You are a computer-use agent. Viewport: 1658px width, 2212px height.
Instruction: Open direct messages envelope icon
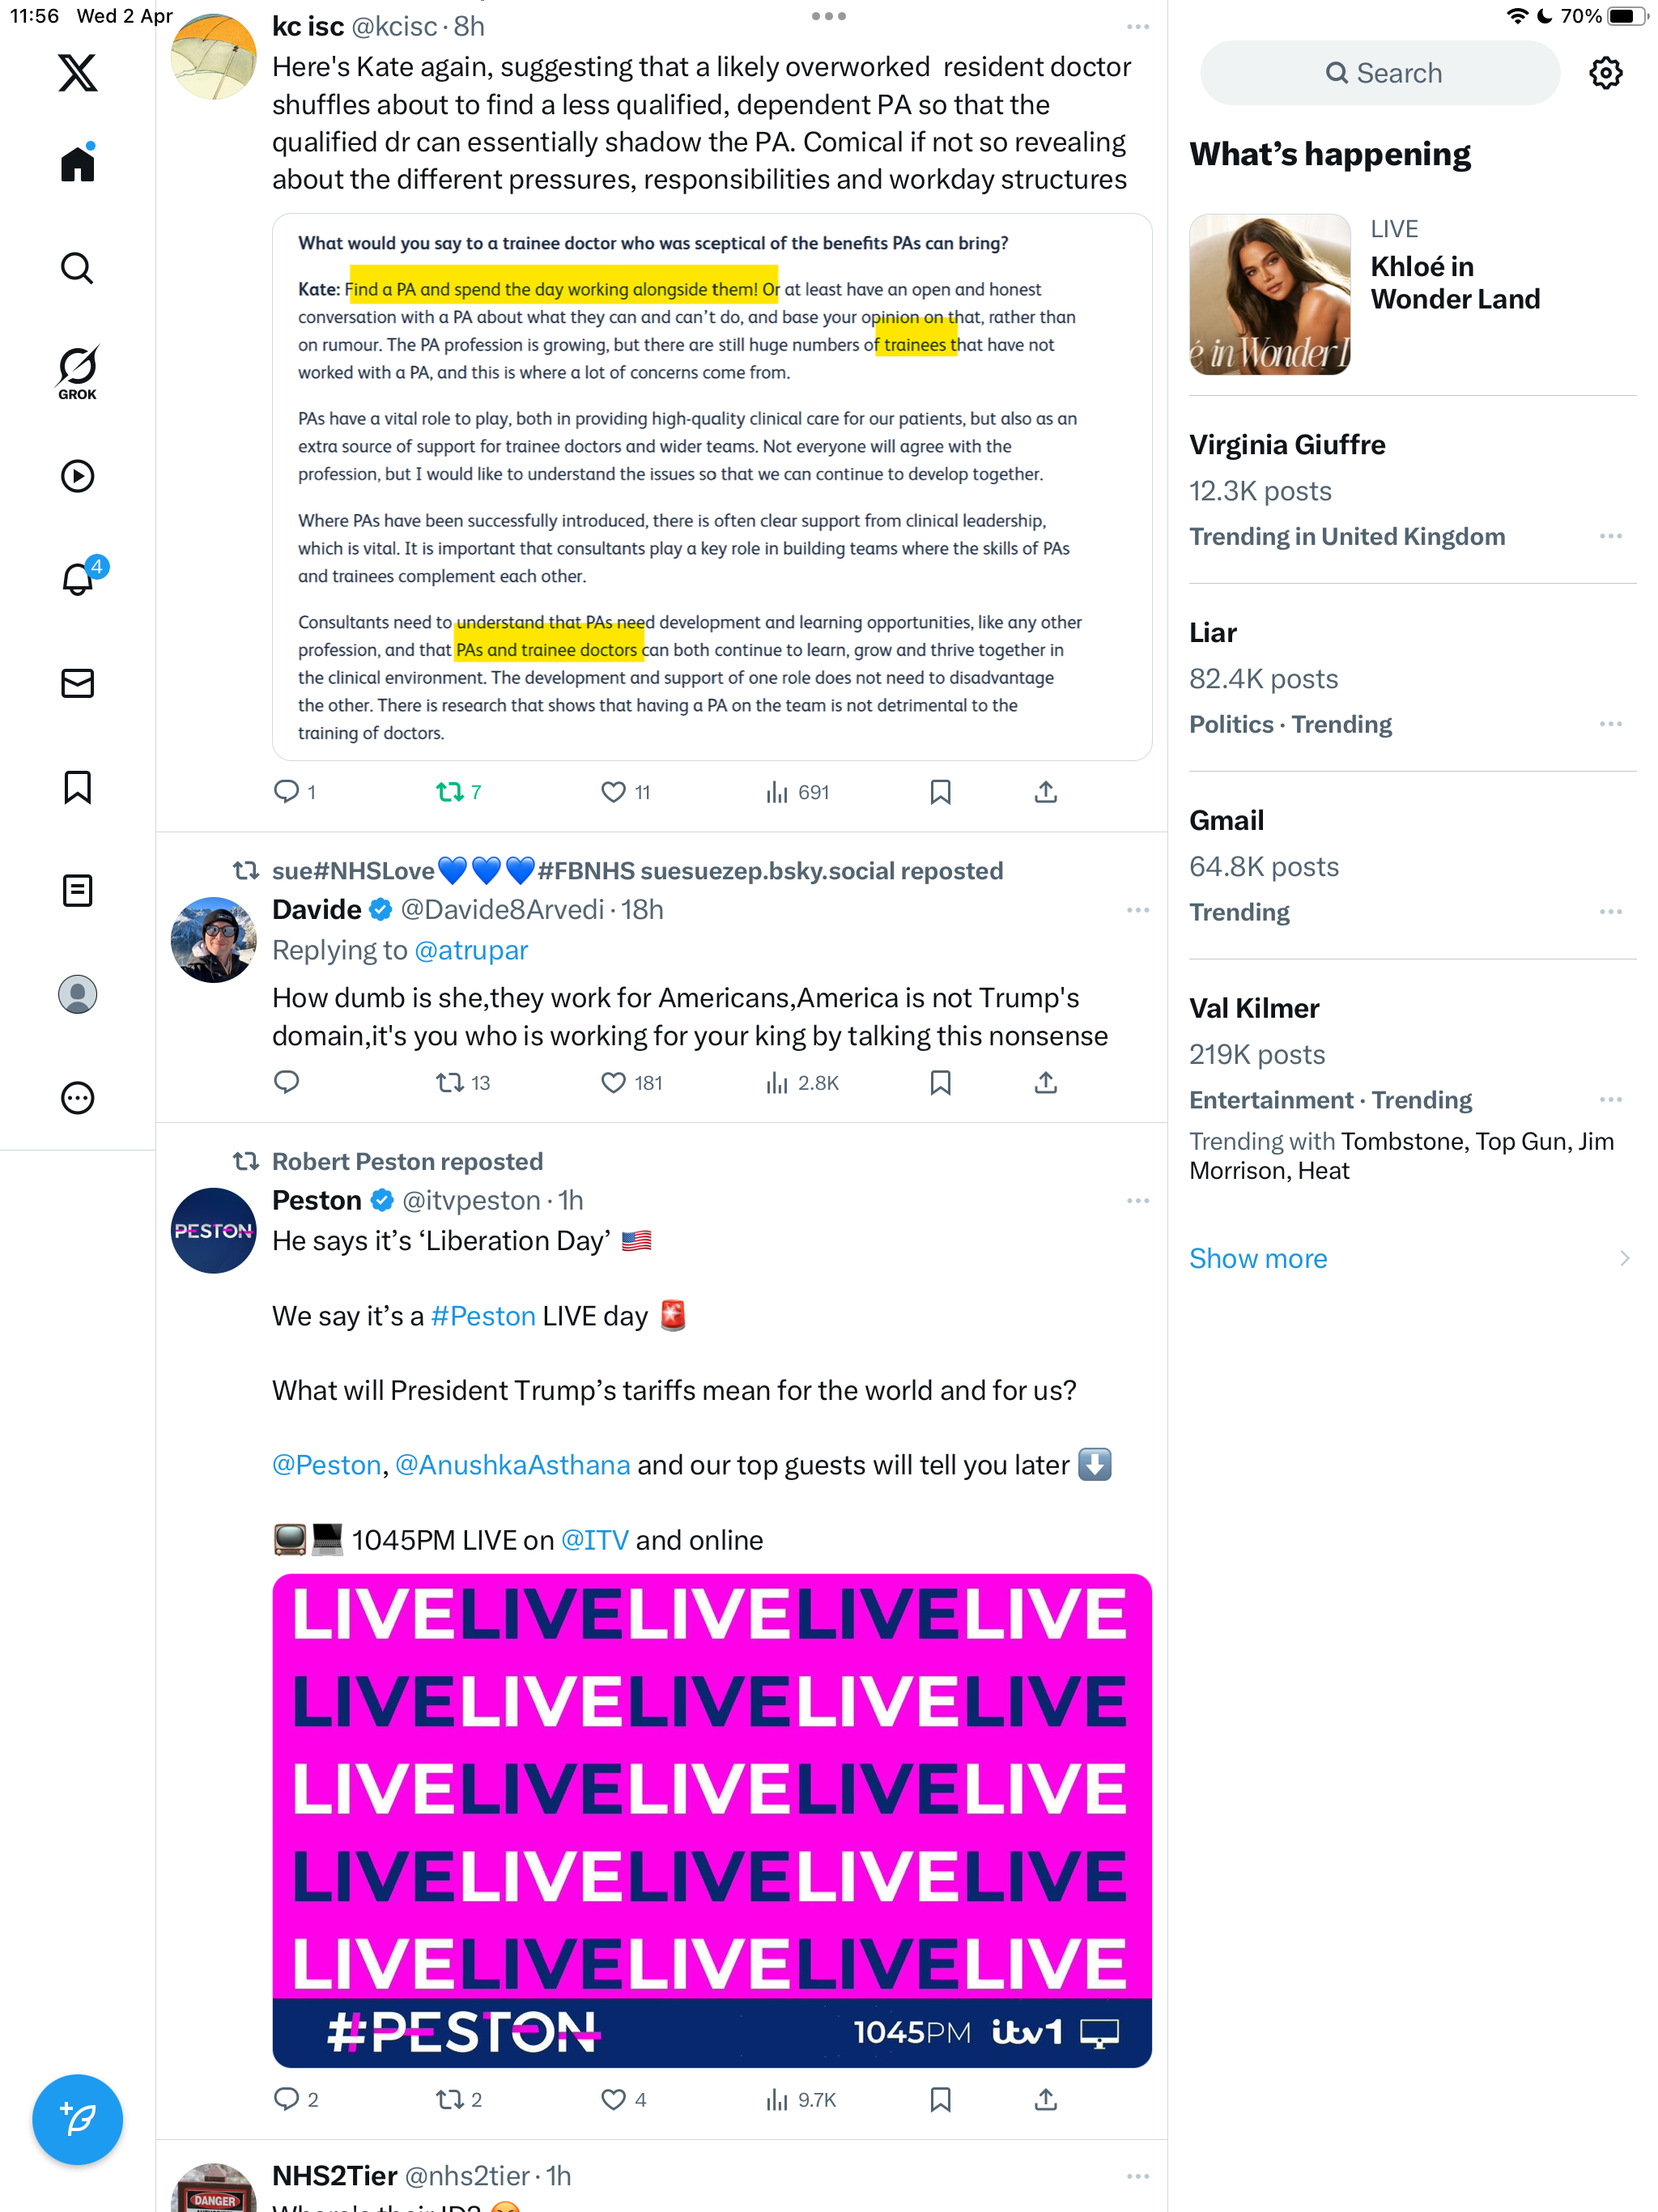(x=77, y=683)
